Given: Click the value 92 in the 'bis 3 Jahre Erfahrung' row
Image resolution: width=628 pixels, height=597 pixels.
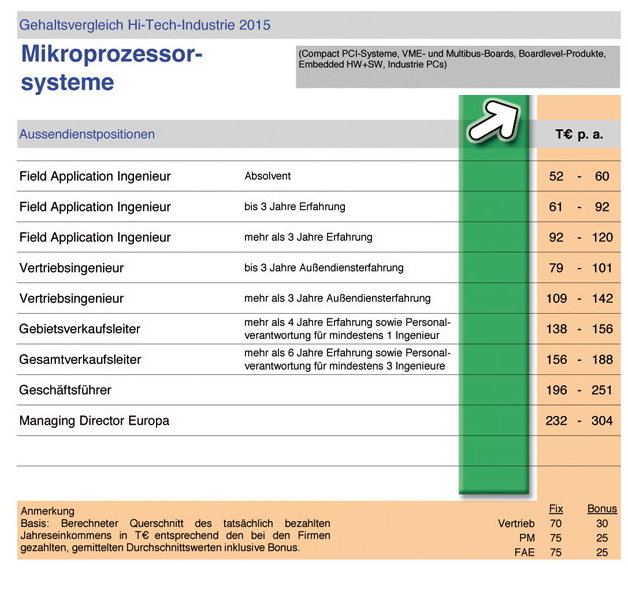Looking at the screenshot, I should click(x=602, y=207).
